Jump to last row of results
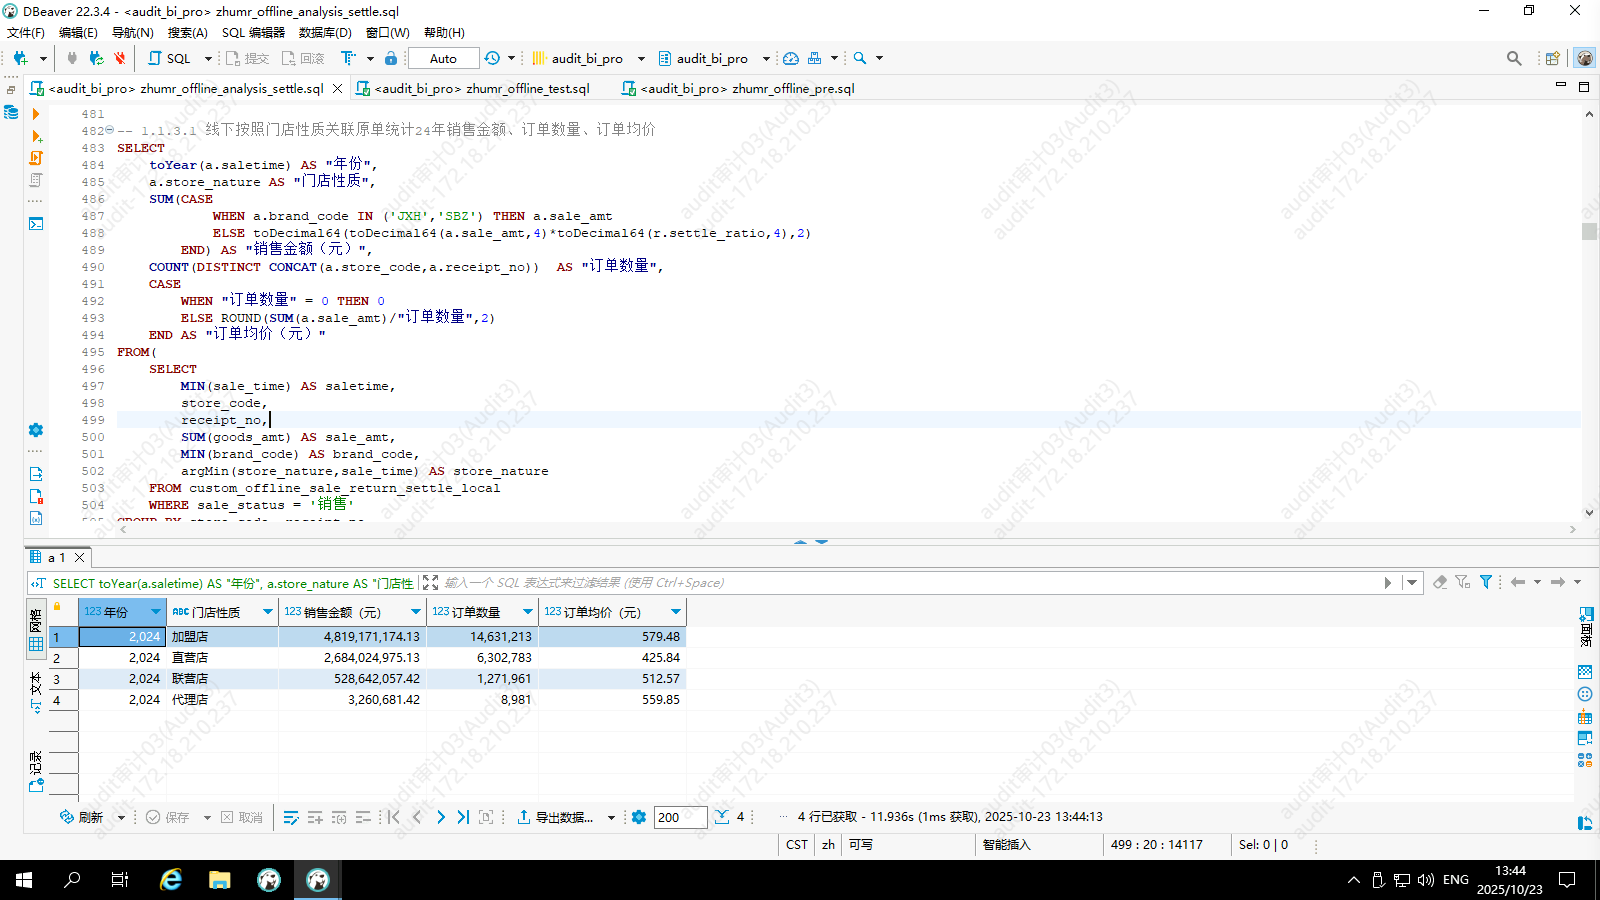Screen dimensions: 1600x900 pyautogui.click(x=463, y=817)
